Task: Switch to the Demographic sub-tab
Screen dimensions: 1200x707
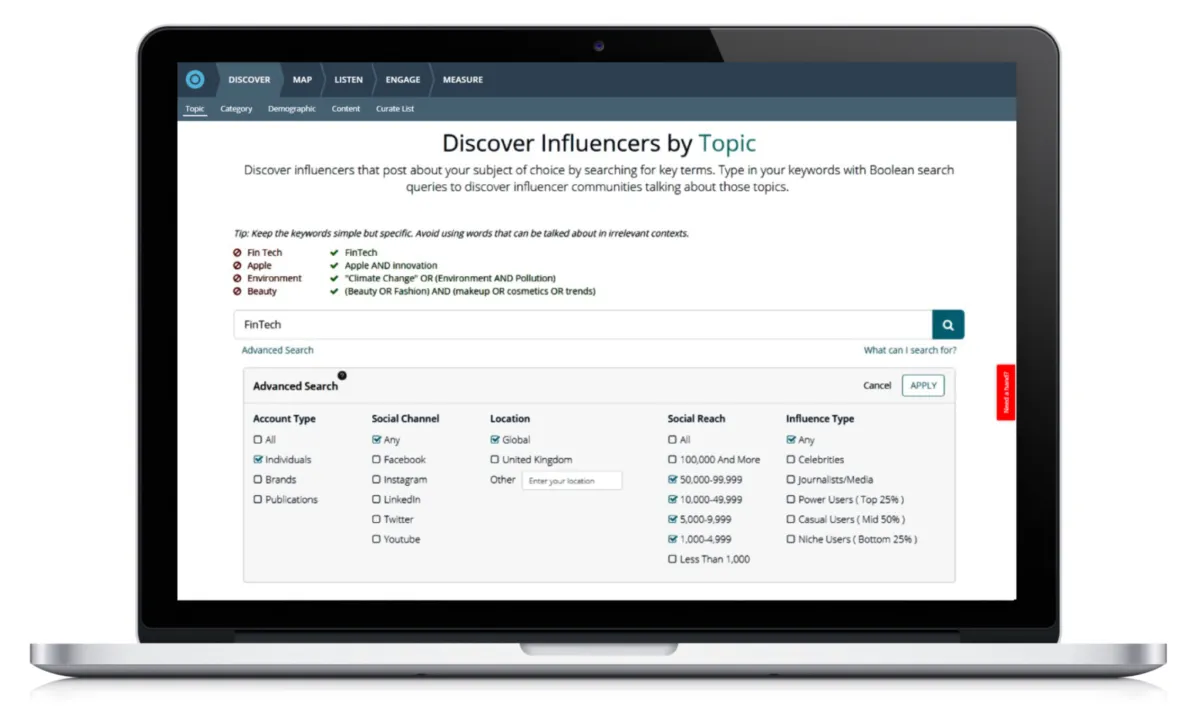Action: (292, 109)
